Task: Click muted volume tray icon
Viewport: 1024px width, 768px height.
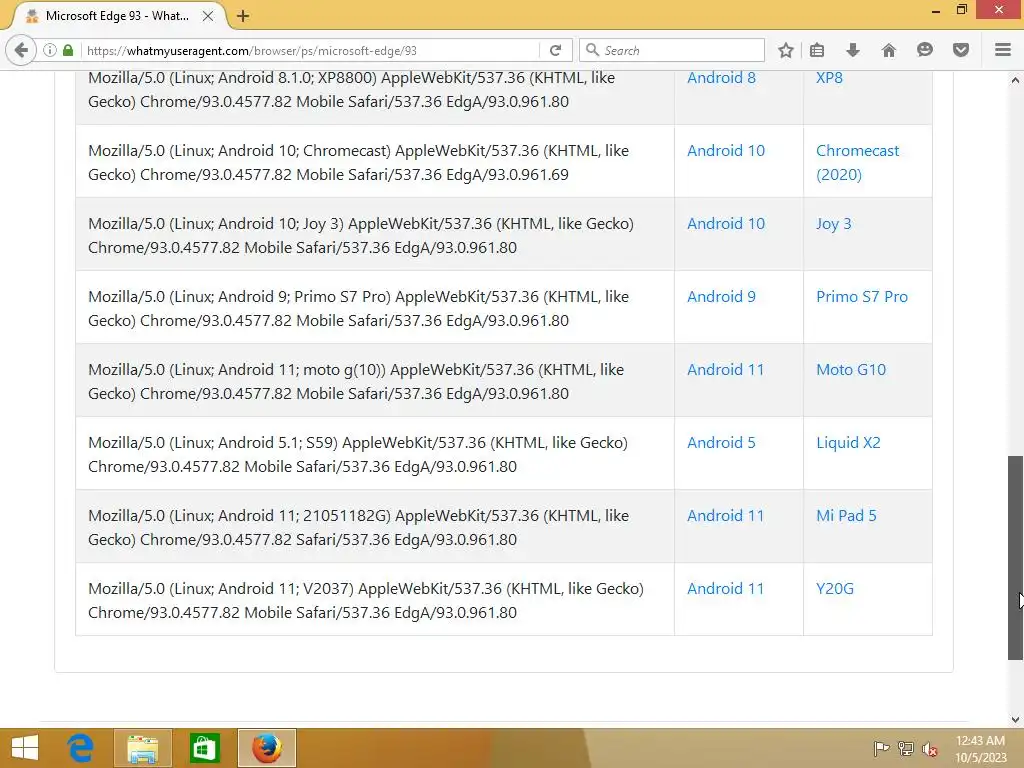Action: coord(930,749)
